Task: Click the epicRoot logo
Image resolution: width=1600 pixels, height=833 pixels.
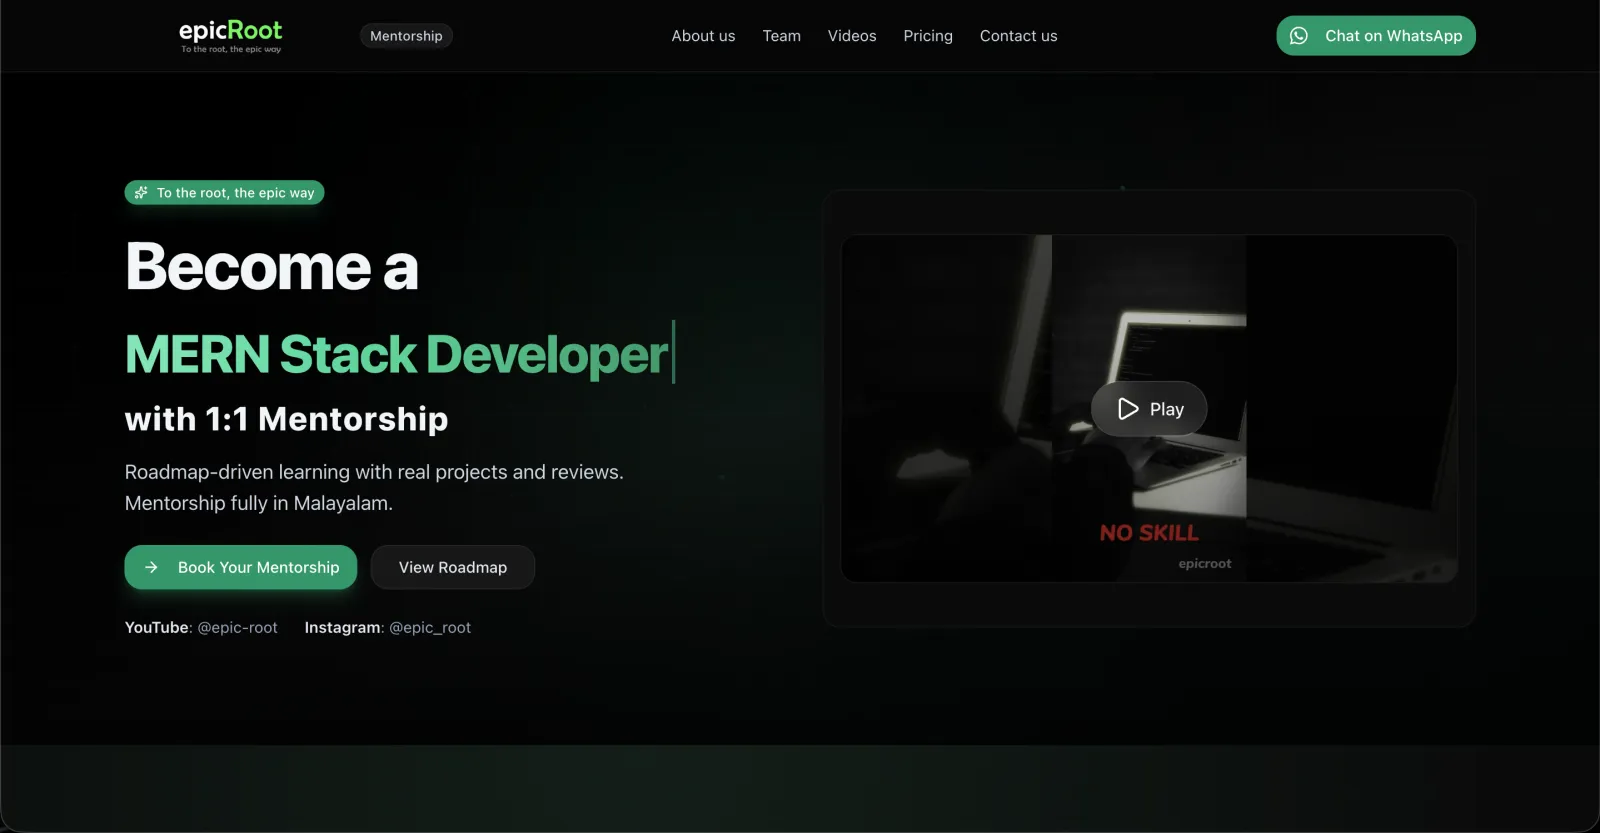Action: 231,36
